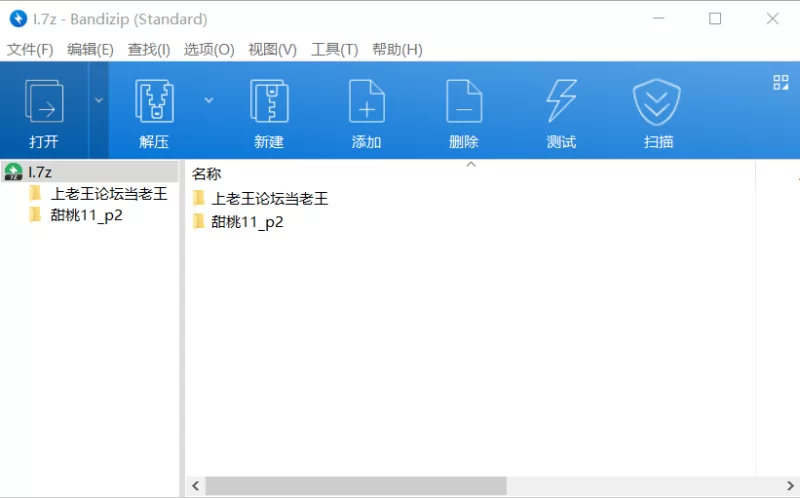Click the 添加 (Add files) icon

click(366, 101)
